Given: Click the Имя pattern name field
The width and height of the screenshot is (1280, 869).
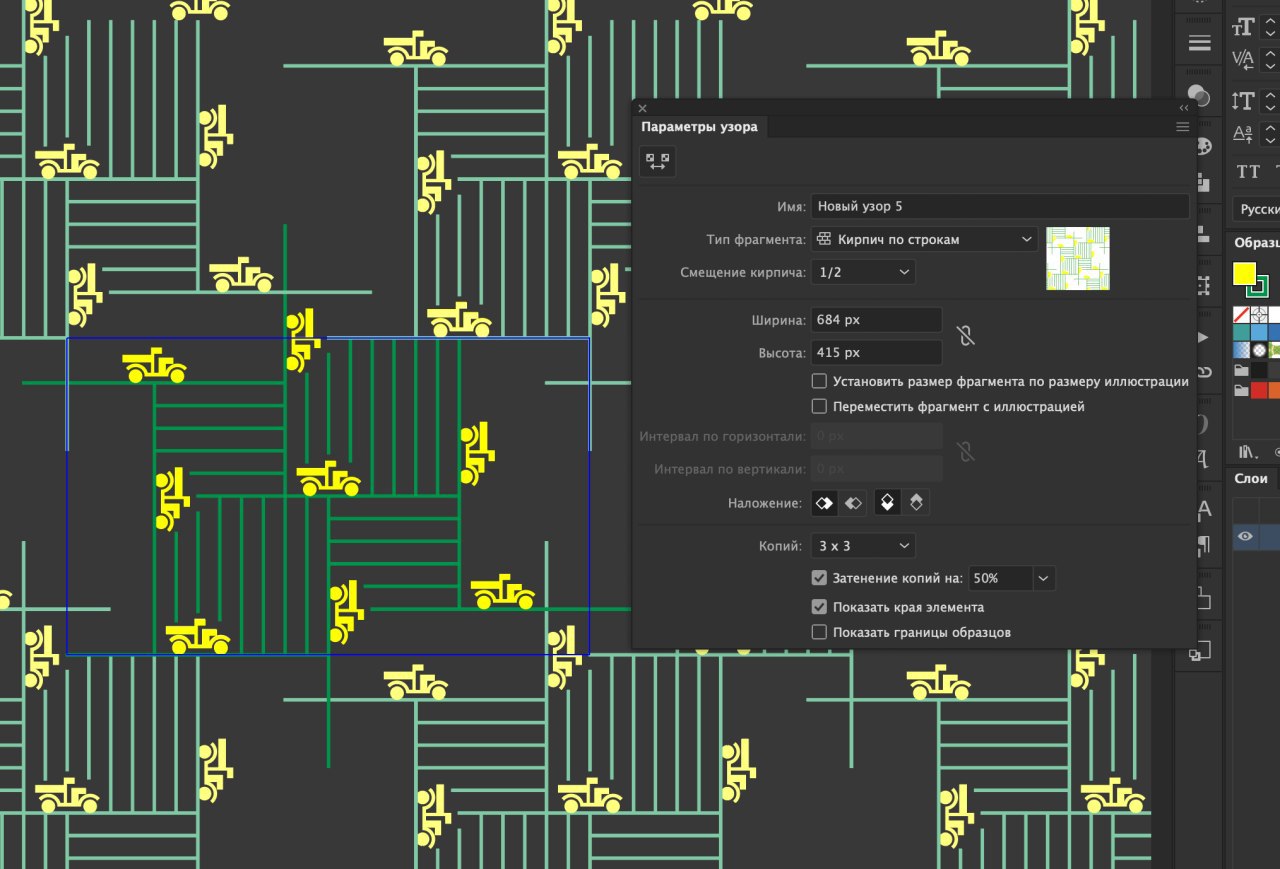Looking at the screenshot, I should coord(1000,207).
